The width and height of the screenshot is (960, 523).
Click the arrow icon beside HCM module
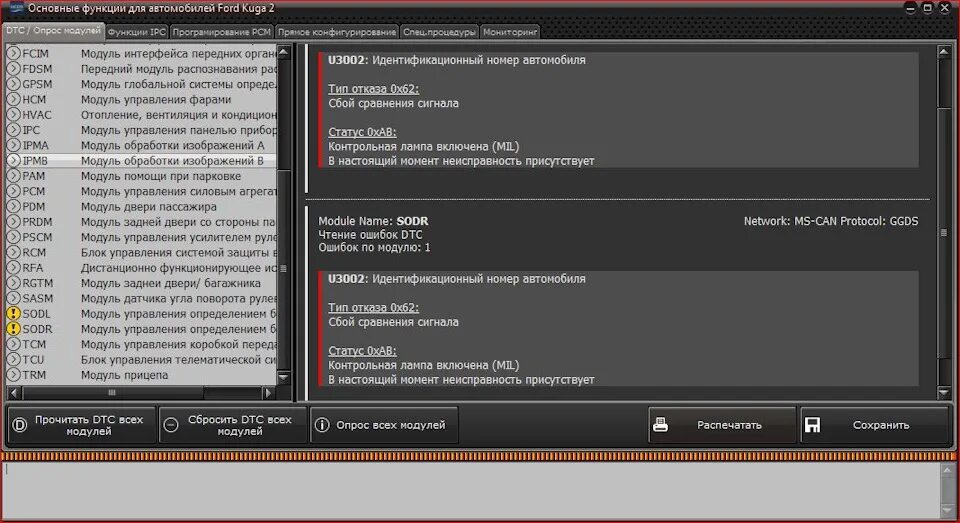[x=13, y=100]
